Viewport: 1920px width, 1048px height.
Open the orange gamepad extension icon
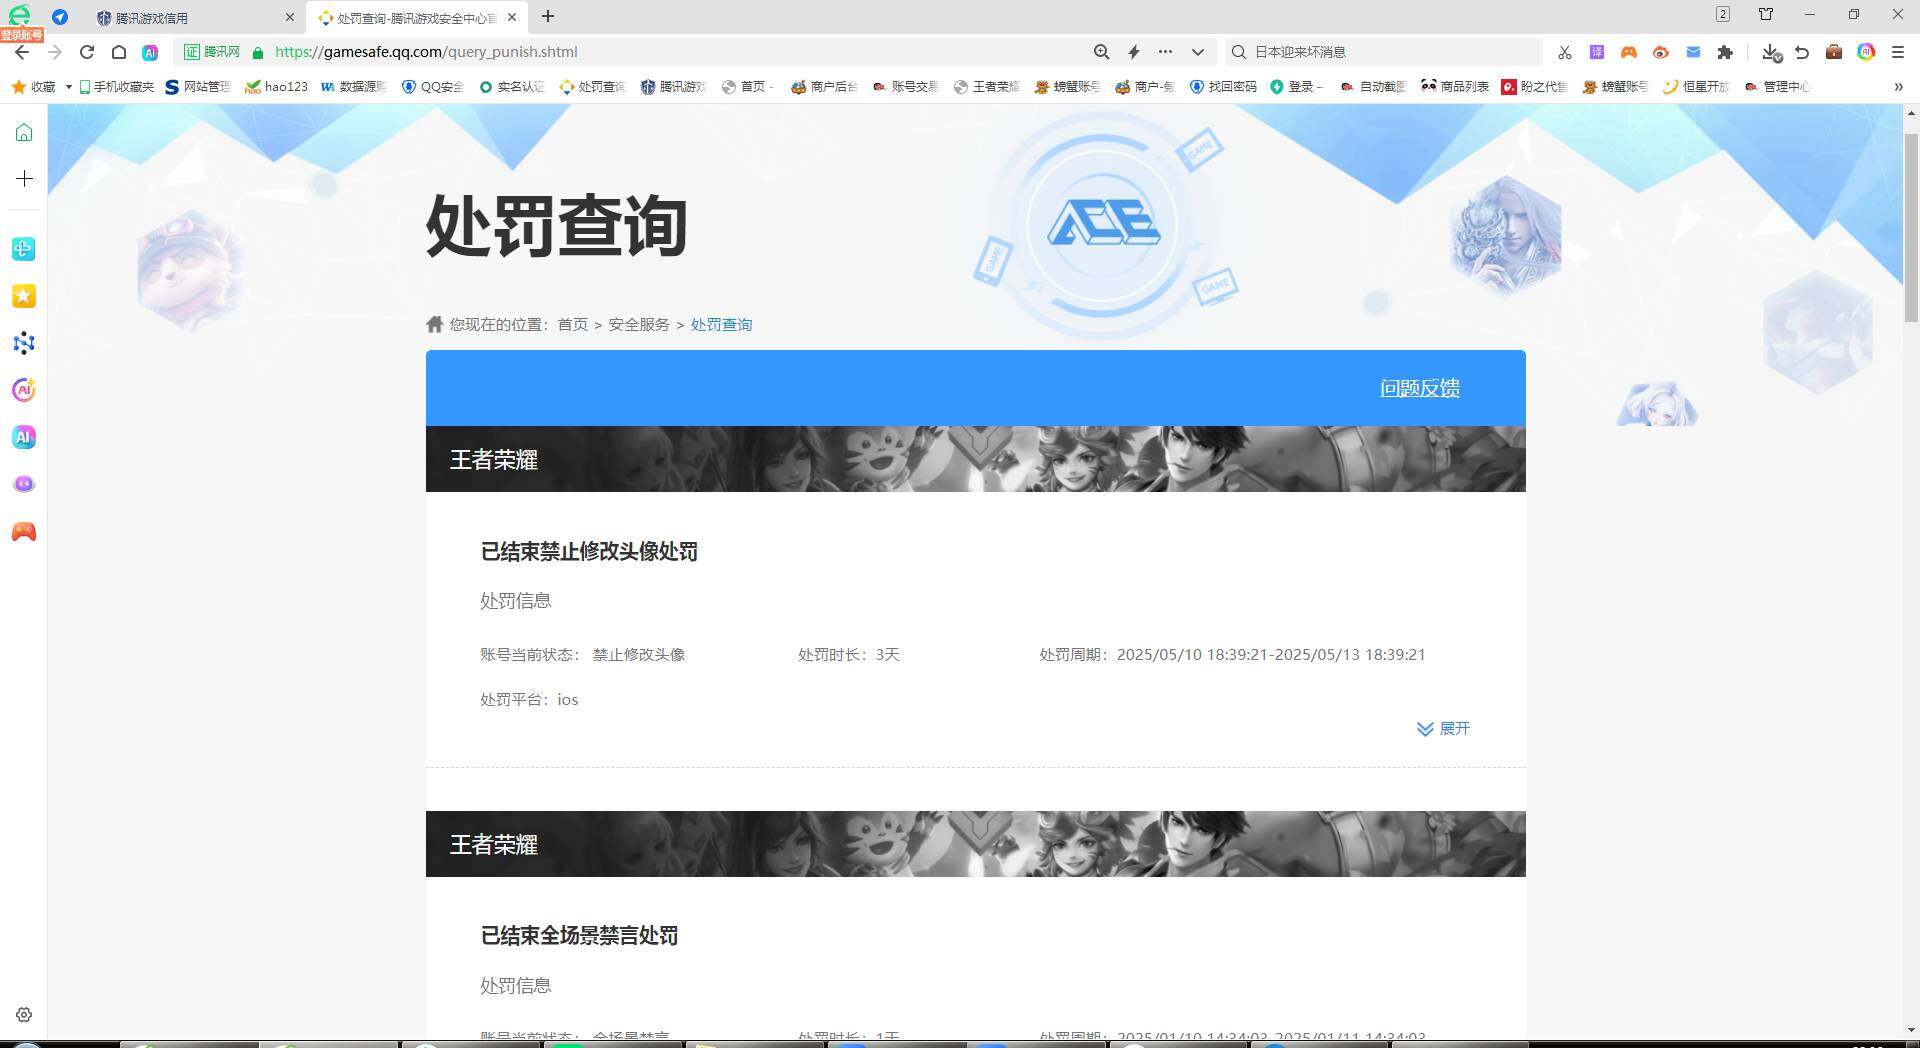pos(1629,52)
